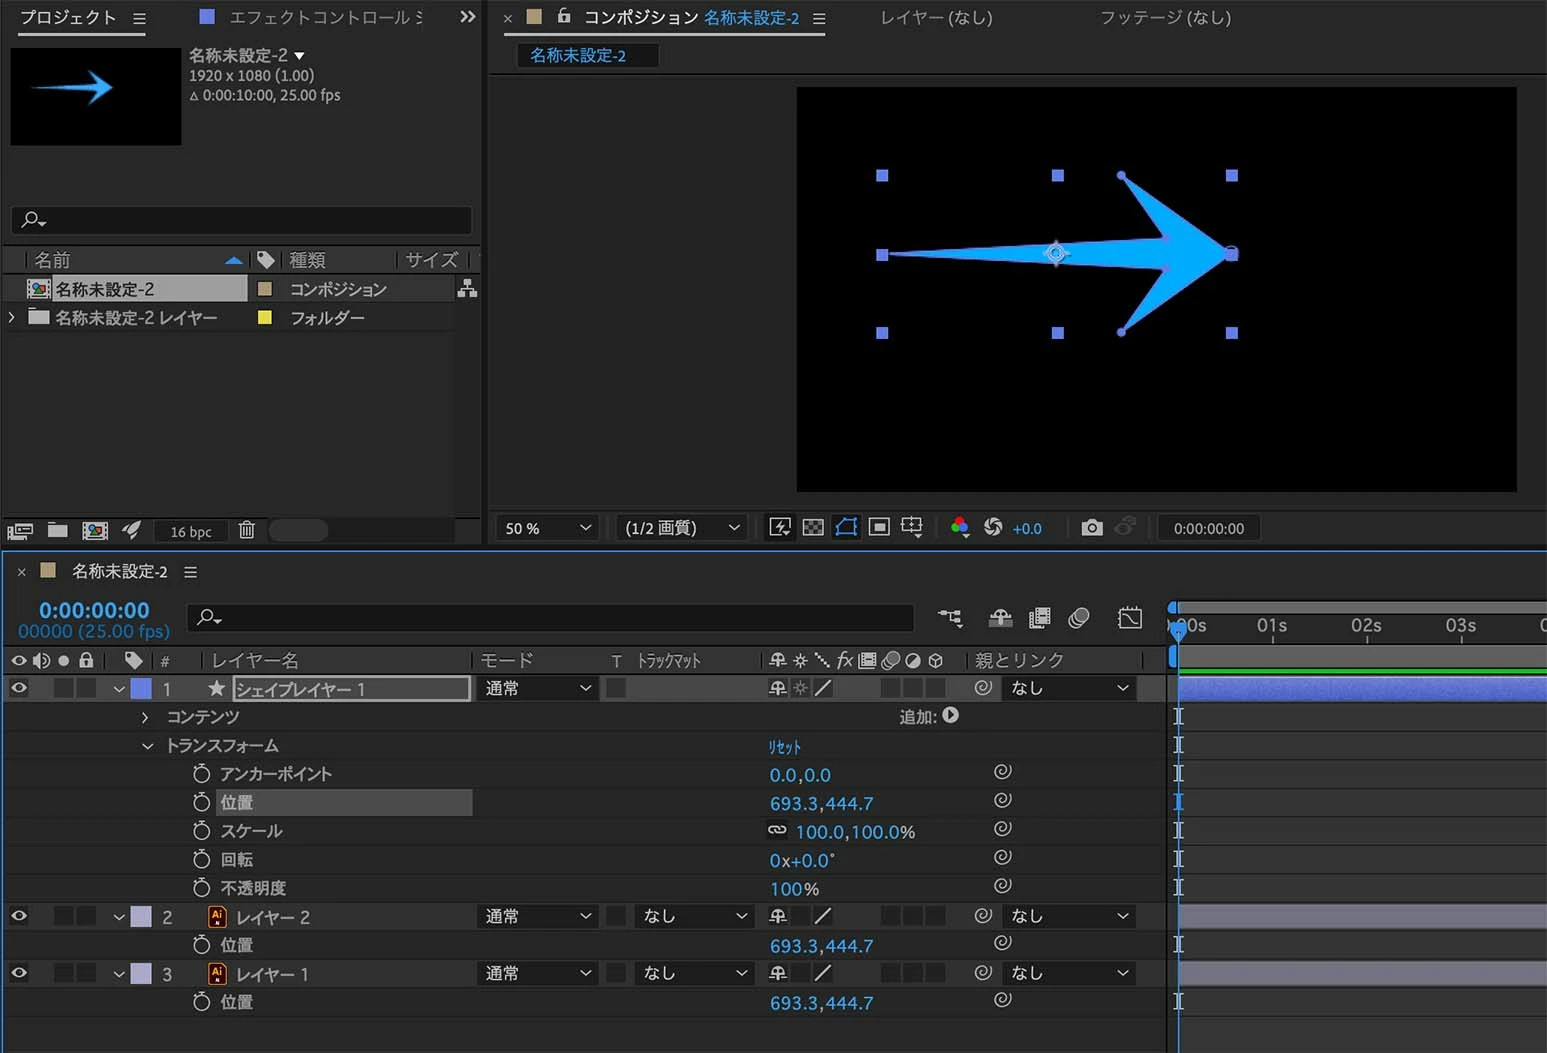Toggle hide shy layers in timeline

[x=1000, y=618]
